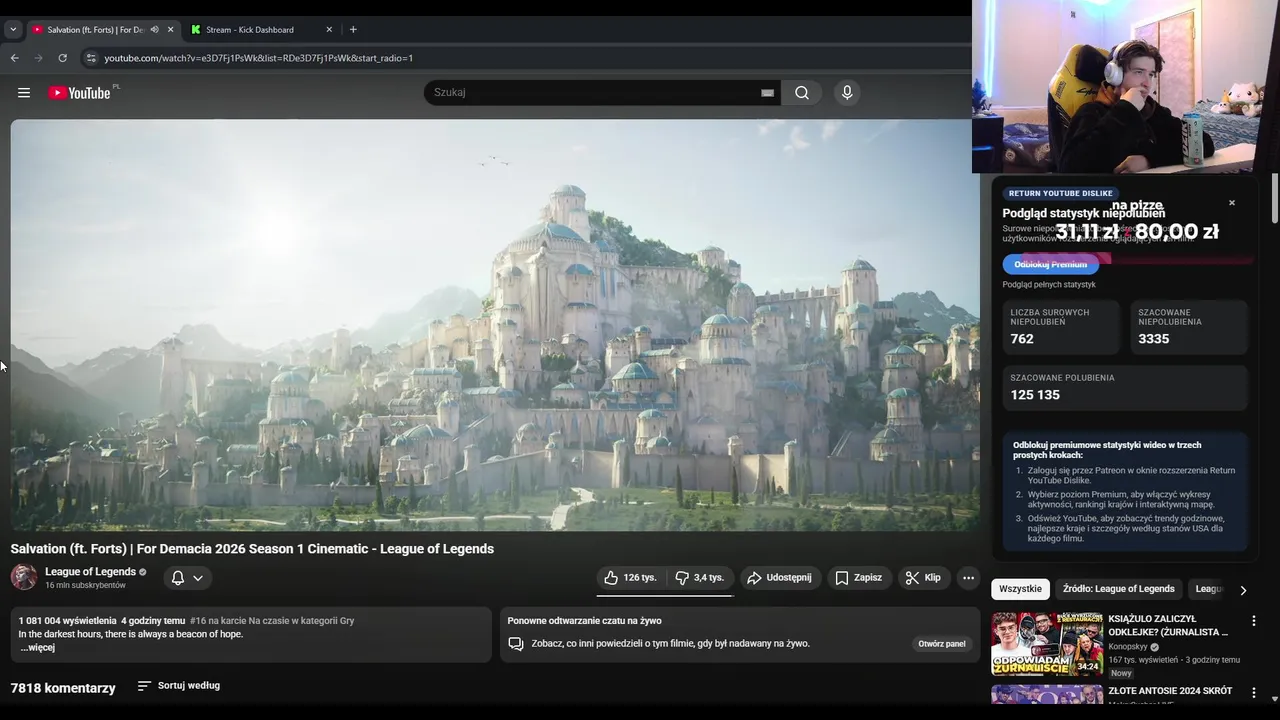Click estimated dislikes value 3335

point(1153,339)
